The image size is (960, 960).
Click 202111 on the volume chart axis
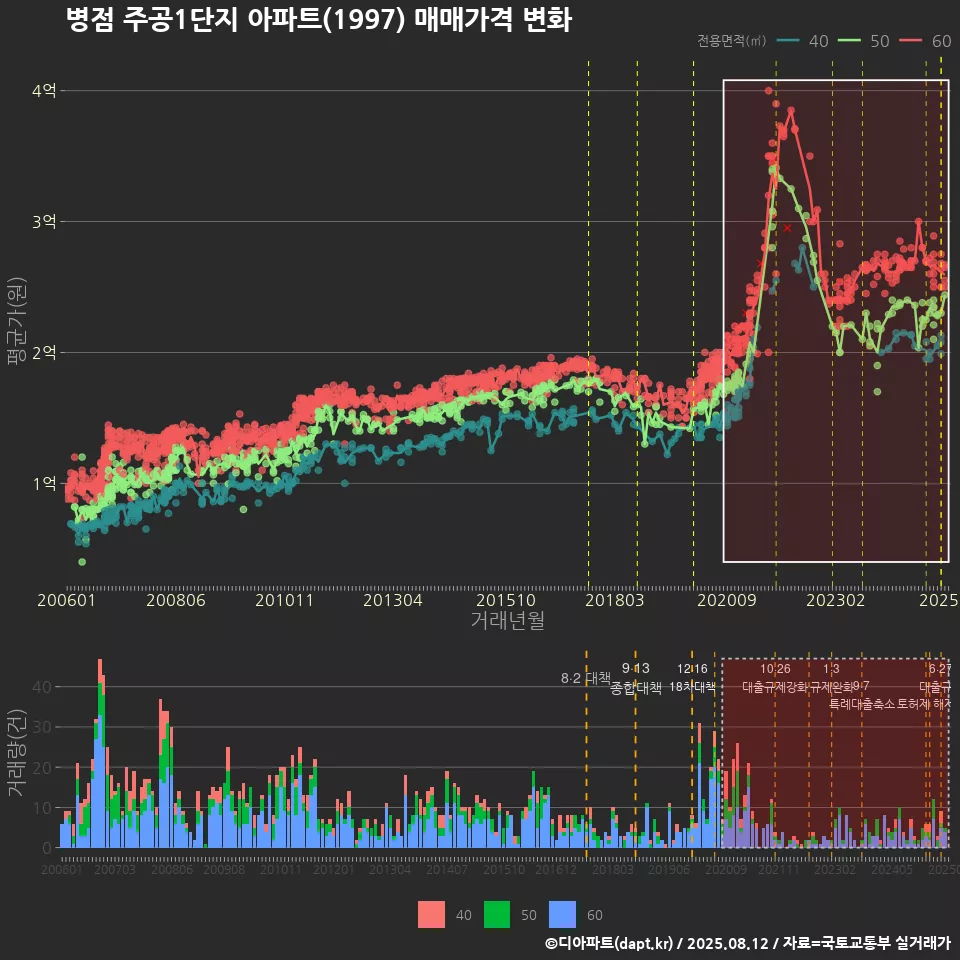[x=779, y=869]
